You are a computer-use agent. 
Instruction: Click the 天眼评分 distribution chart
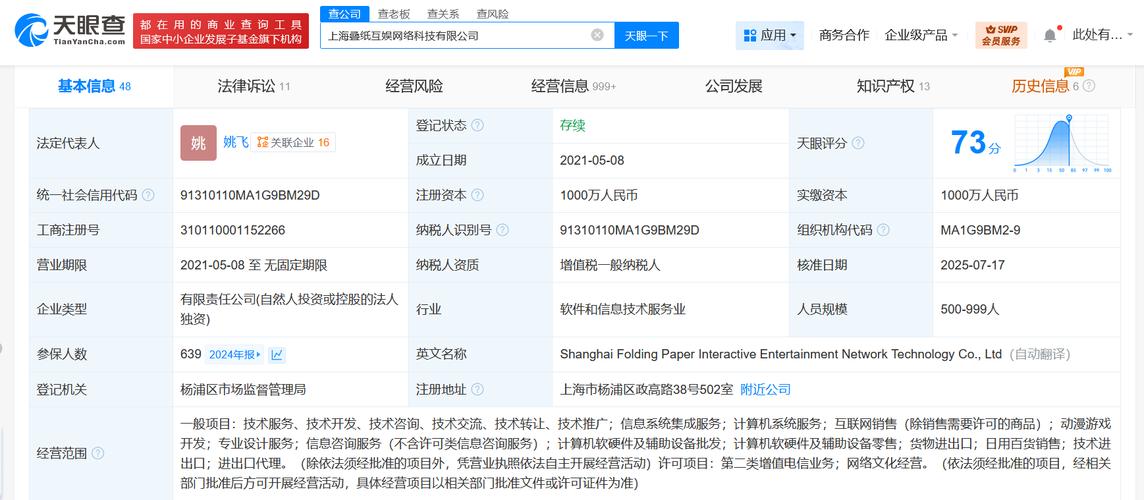click(x=1062, y=144)
